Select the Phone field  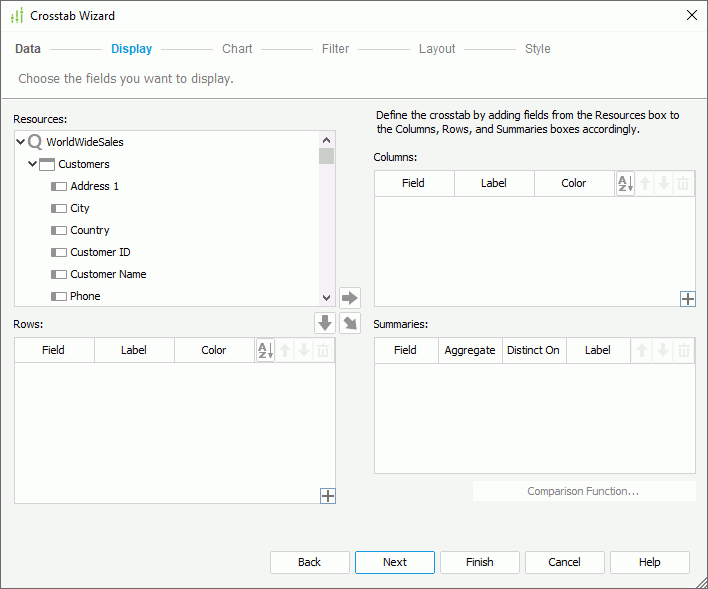85,296
